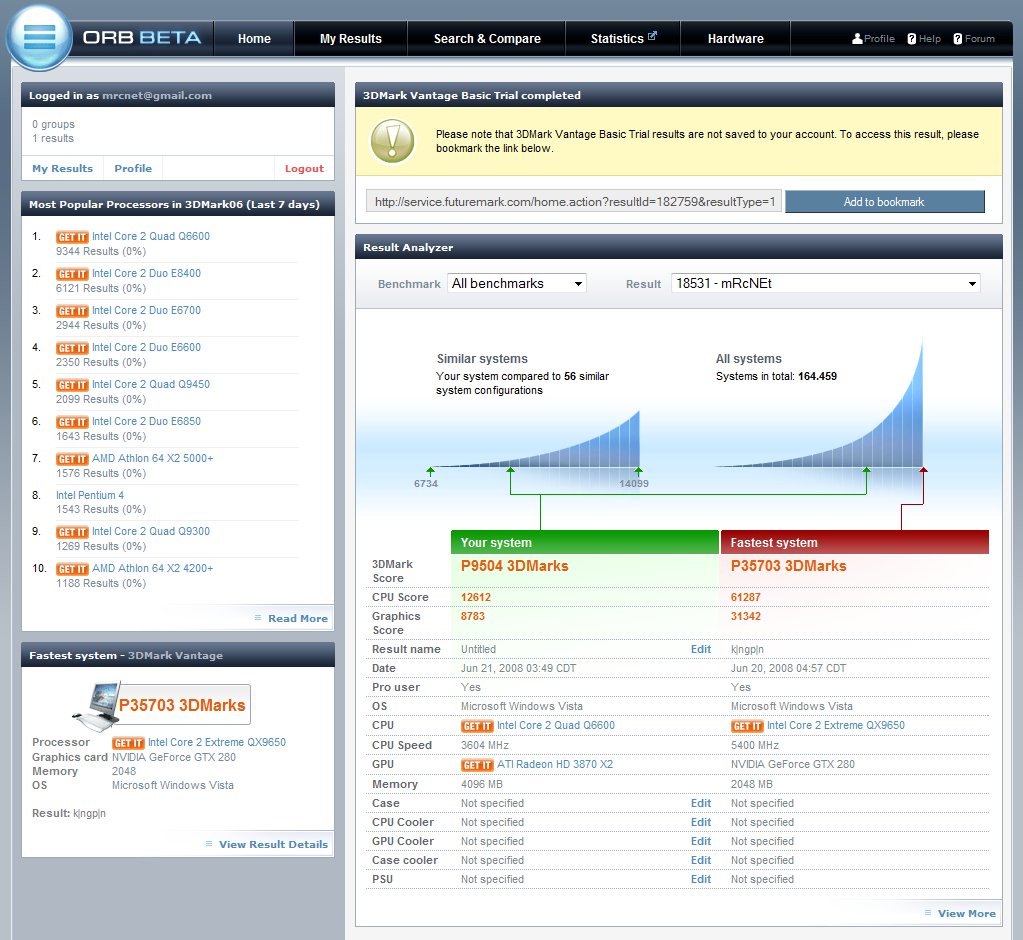This screenshot has height=940, width=1023.
Task: Click the View Result Details link
Action: click(273, 844)
